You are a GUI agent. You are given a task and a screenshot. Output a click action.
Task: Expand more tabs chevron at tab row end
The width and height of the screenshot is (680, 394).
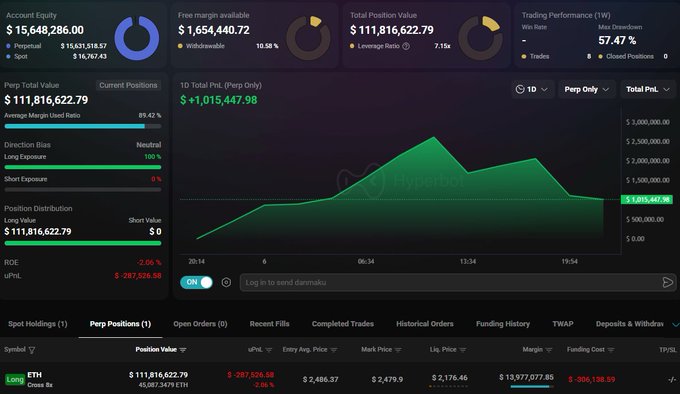tap(675, 324)
